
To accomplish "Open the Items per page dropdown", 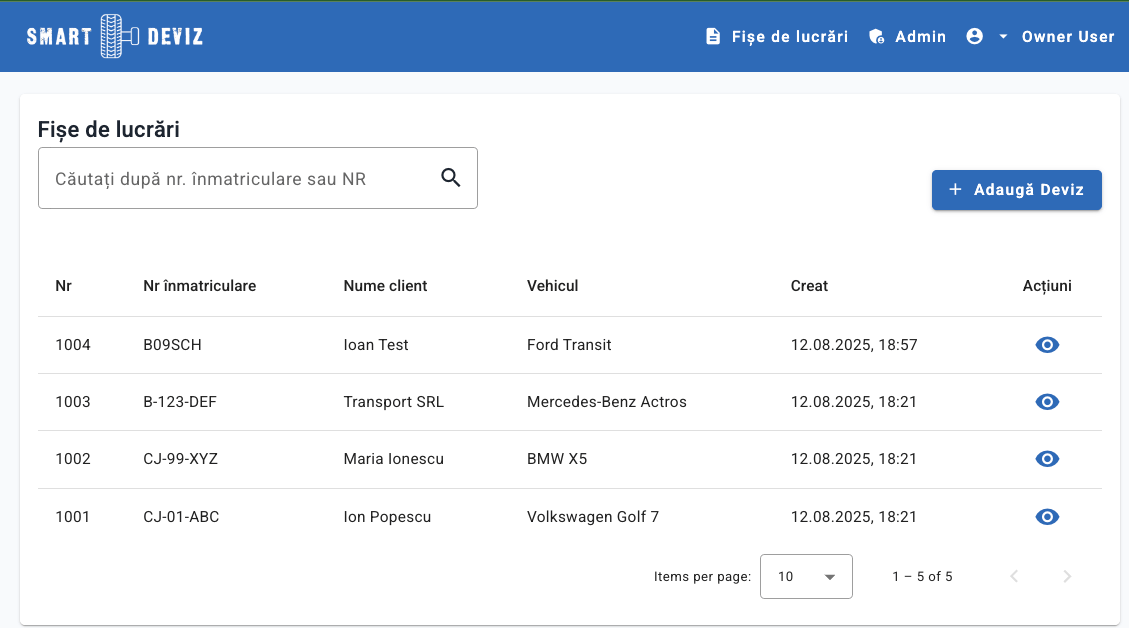I will (x=806, y=576).
